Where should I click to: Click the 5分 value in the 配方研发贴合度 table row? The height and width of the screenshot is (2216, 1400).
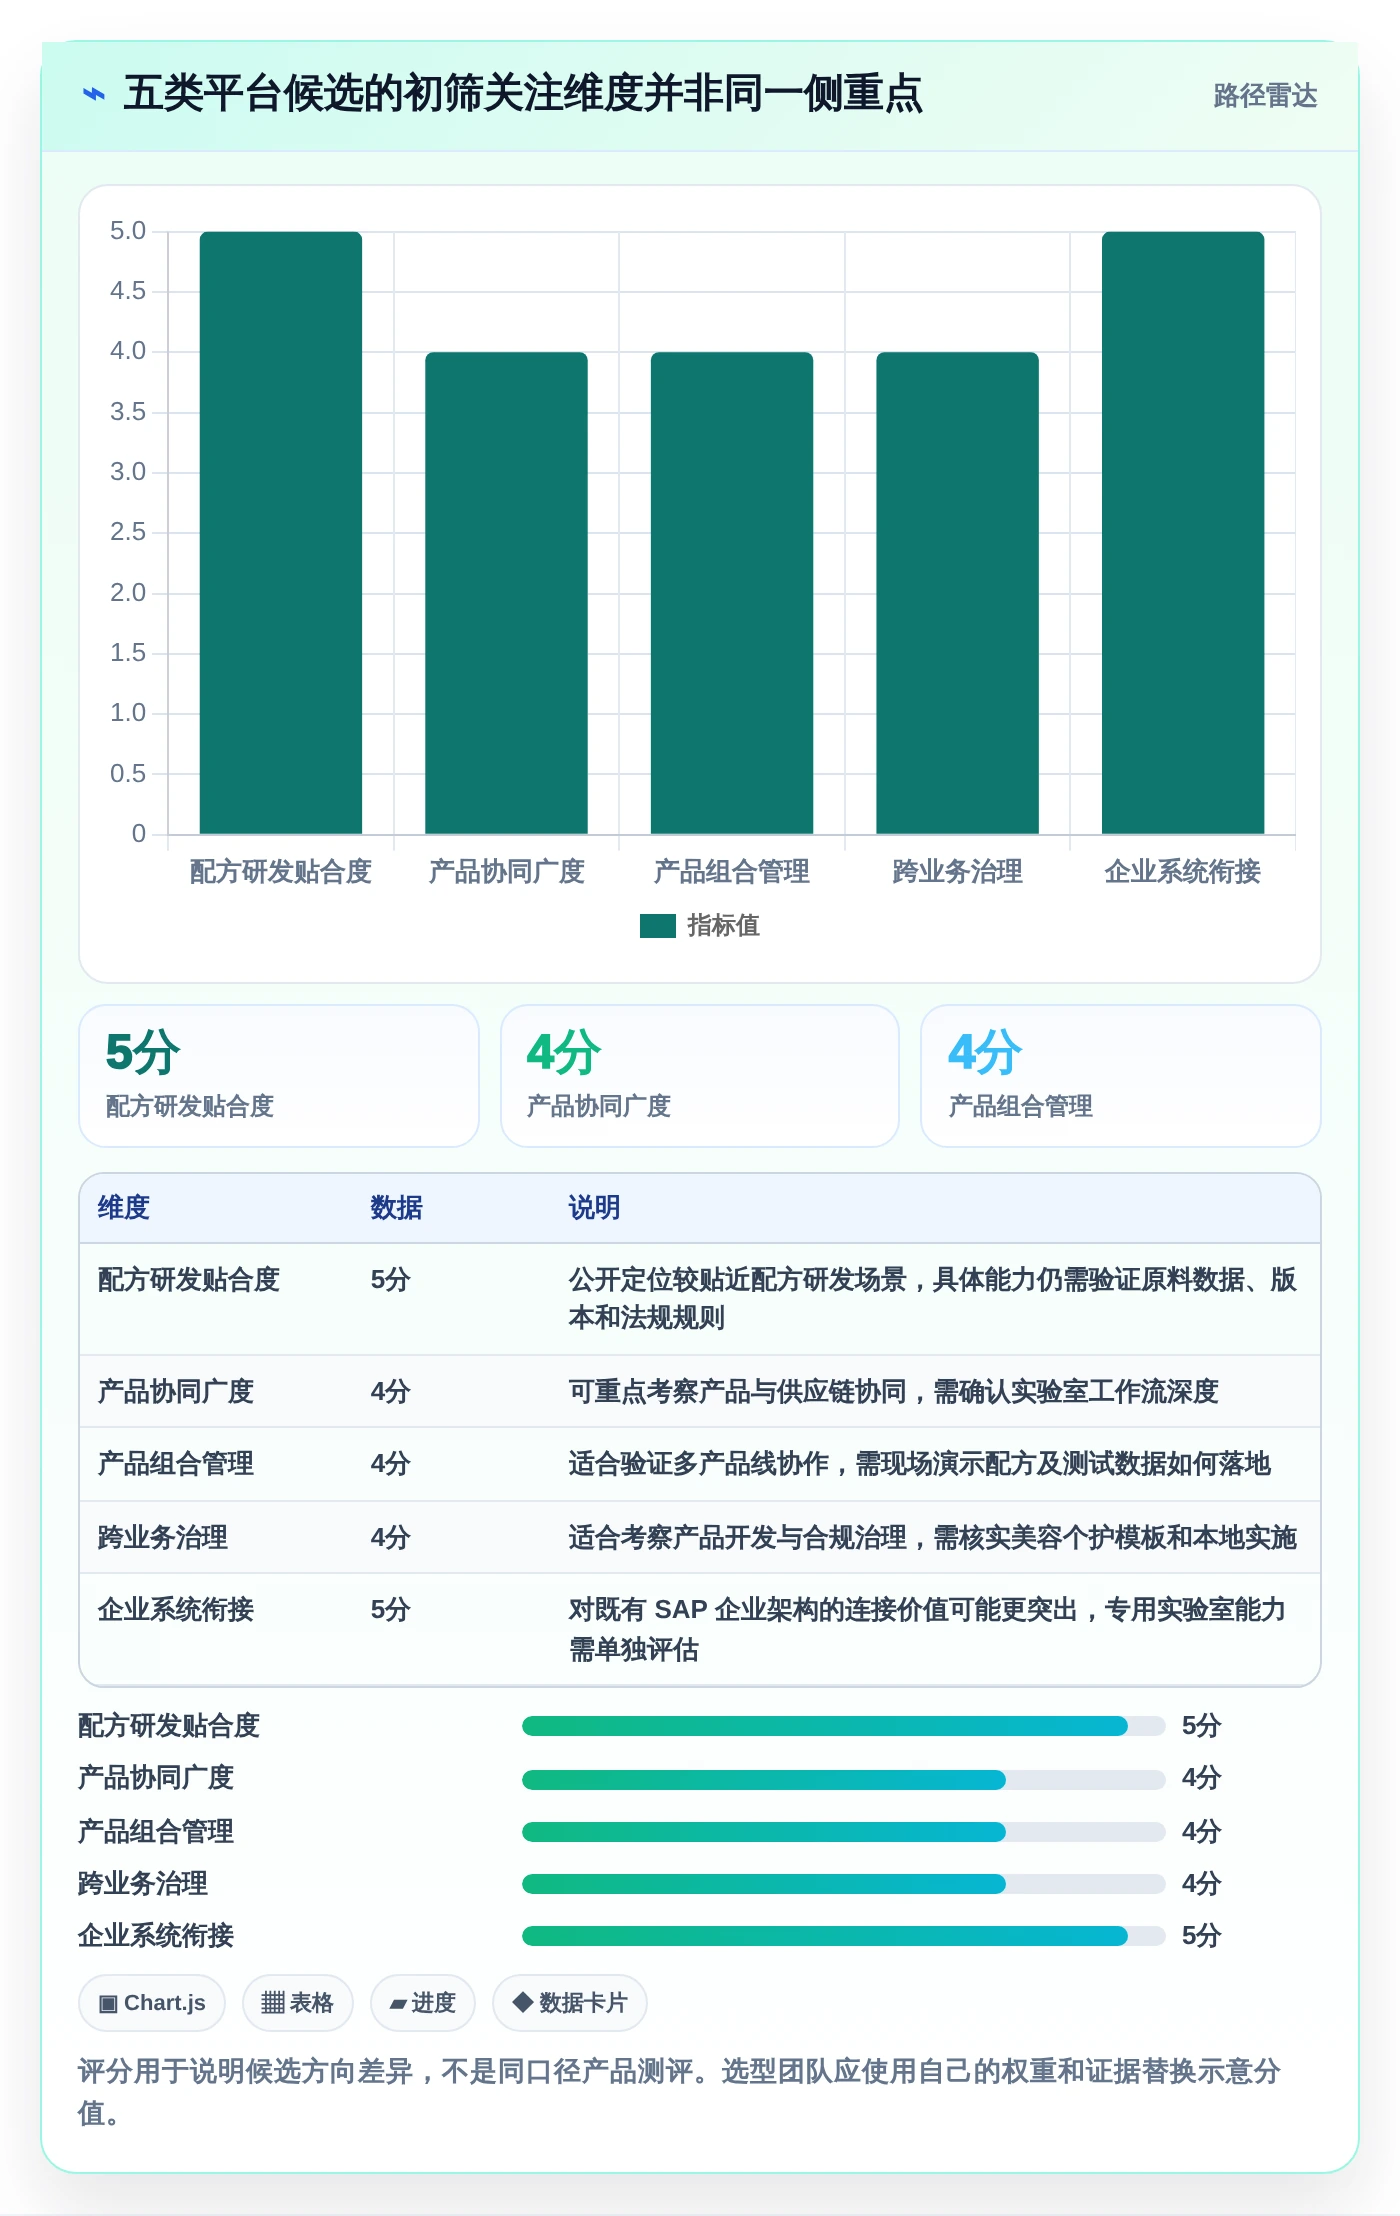[391, 1280]
